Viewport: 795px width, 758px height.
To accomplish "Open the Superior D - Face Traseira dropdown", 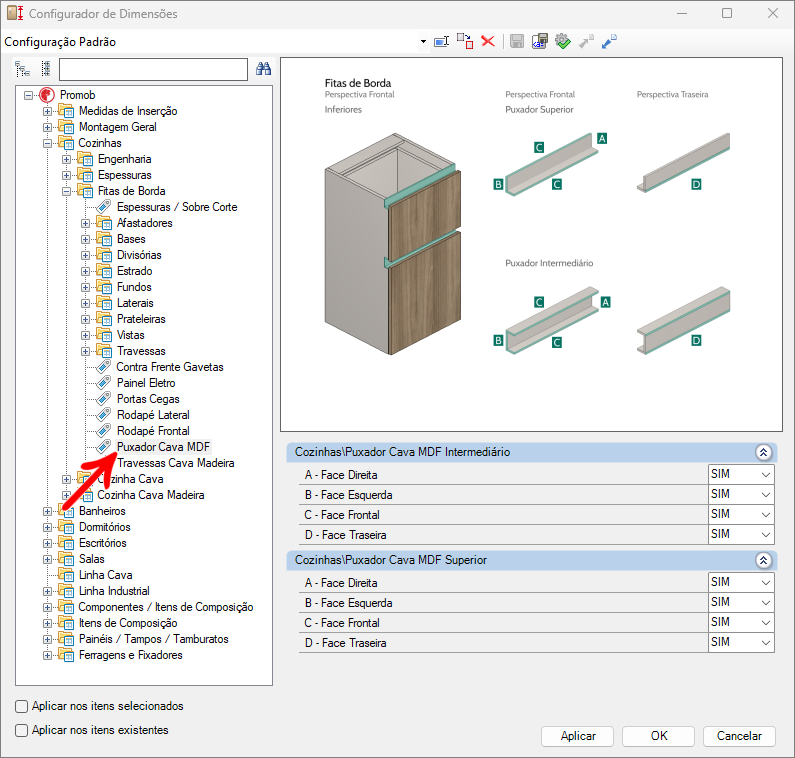I will tap(765, 642).
